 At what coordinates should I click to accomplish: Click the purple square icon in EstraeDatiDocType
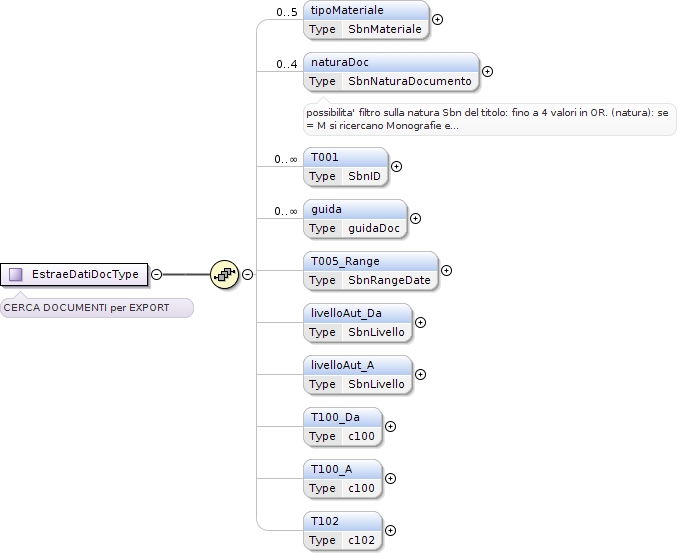coord(16,274)
